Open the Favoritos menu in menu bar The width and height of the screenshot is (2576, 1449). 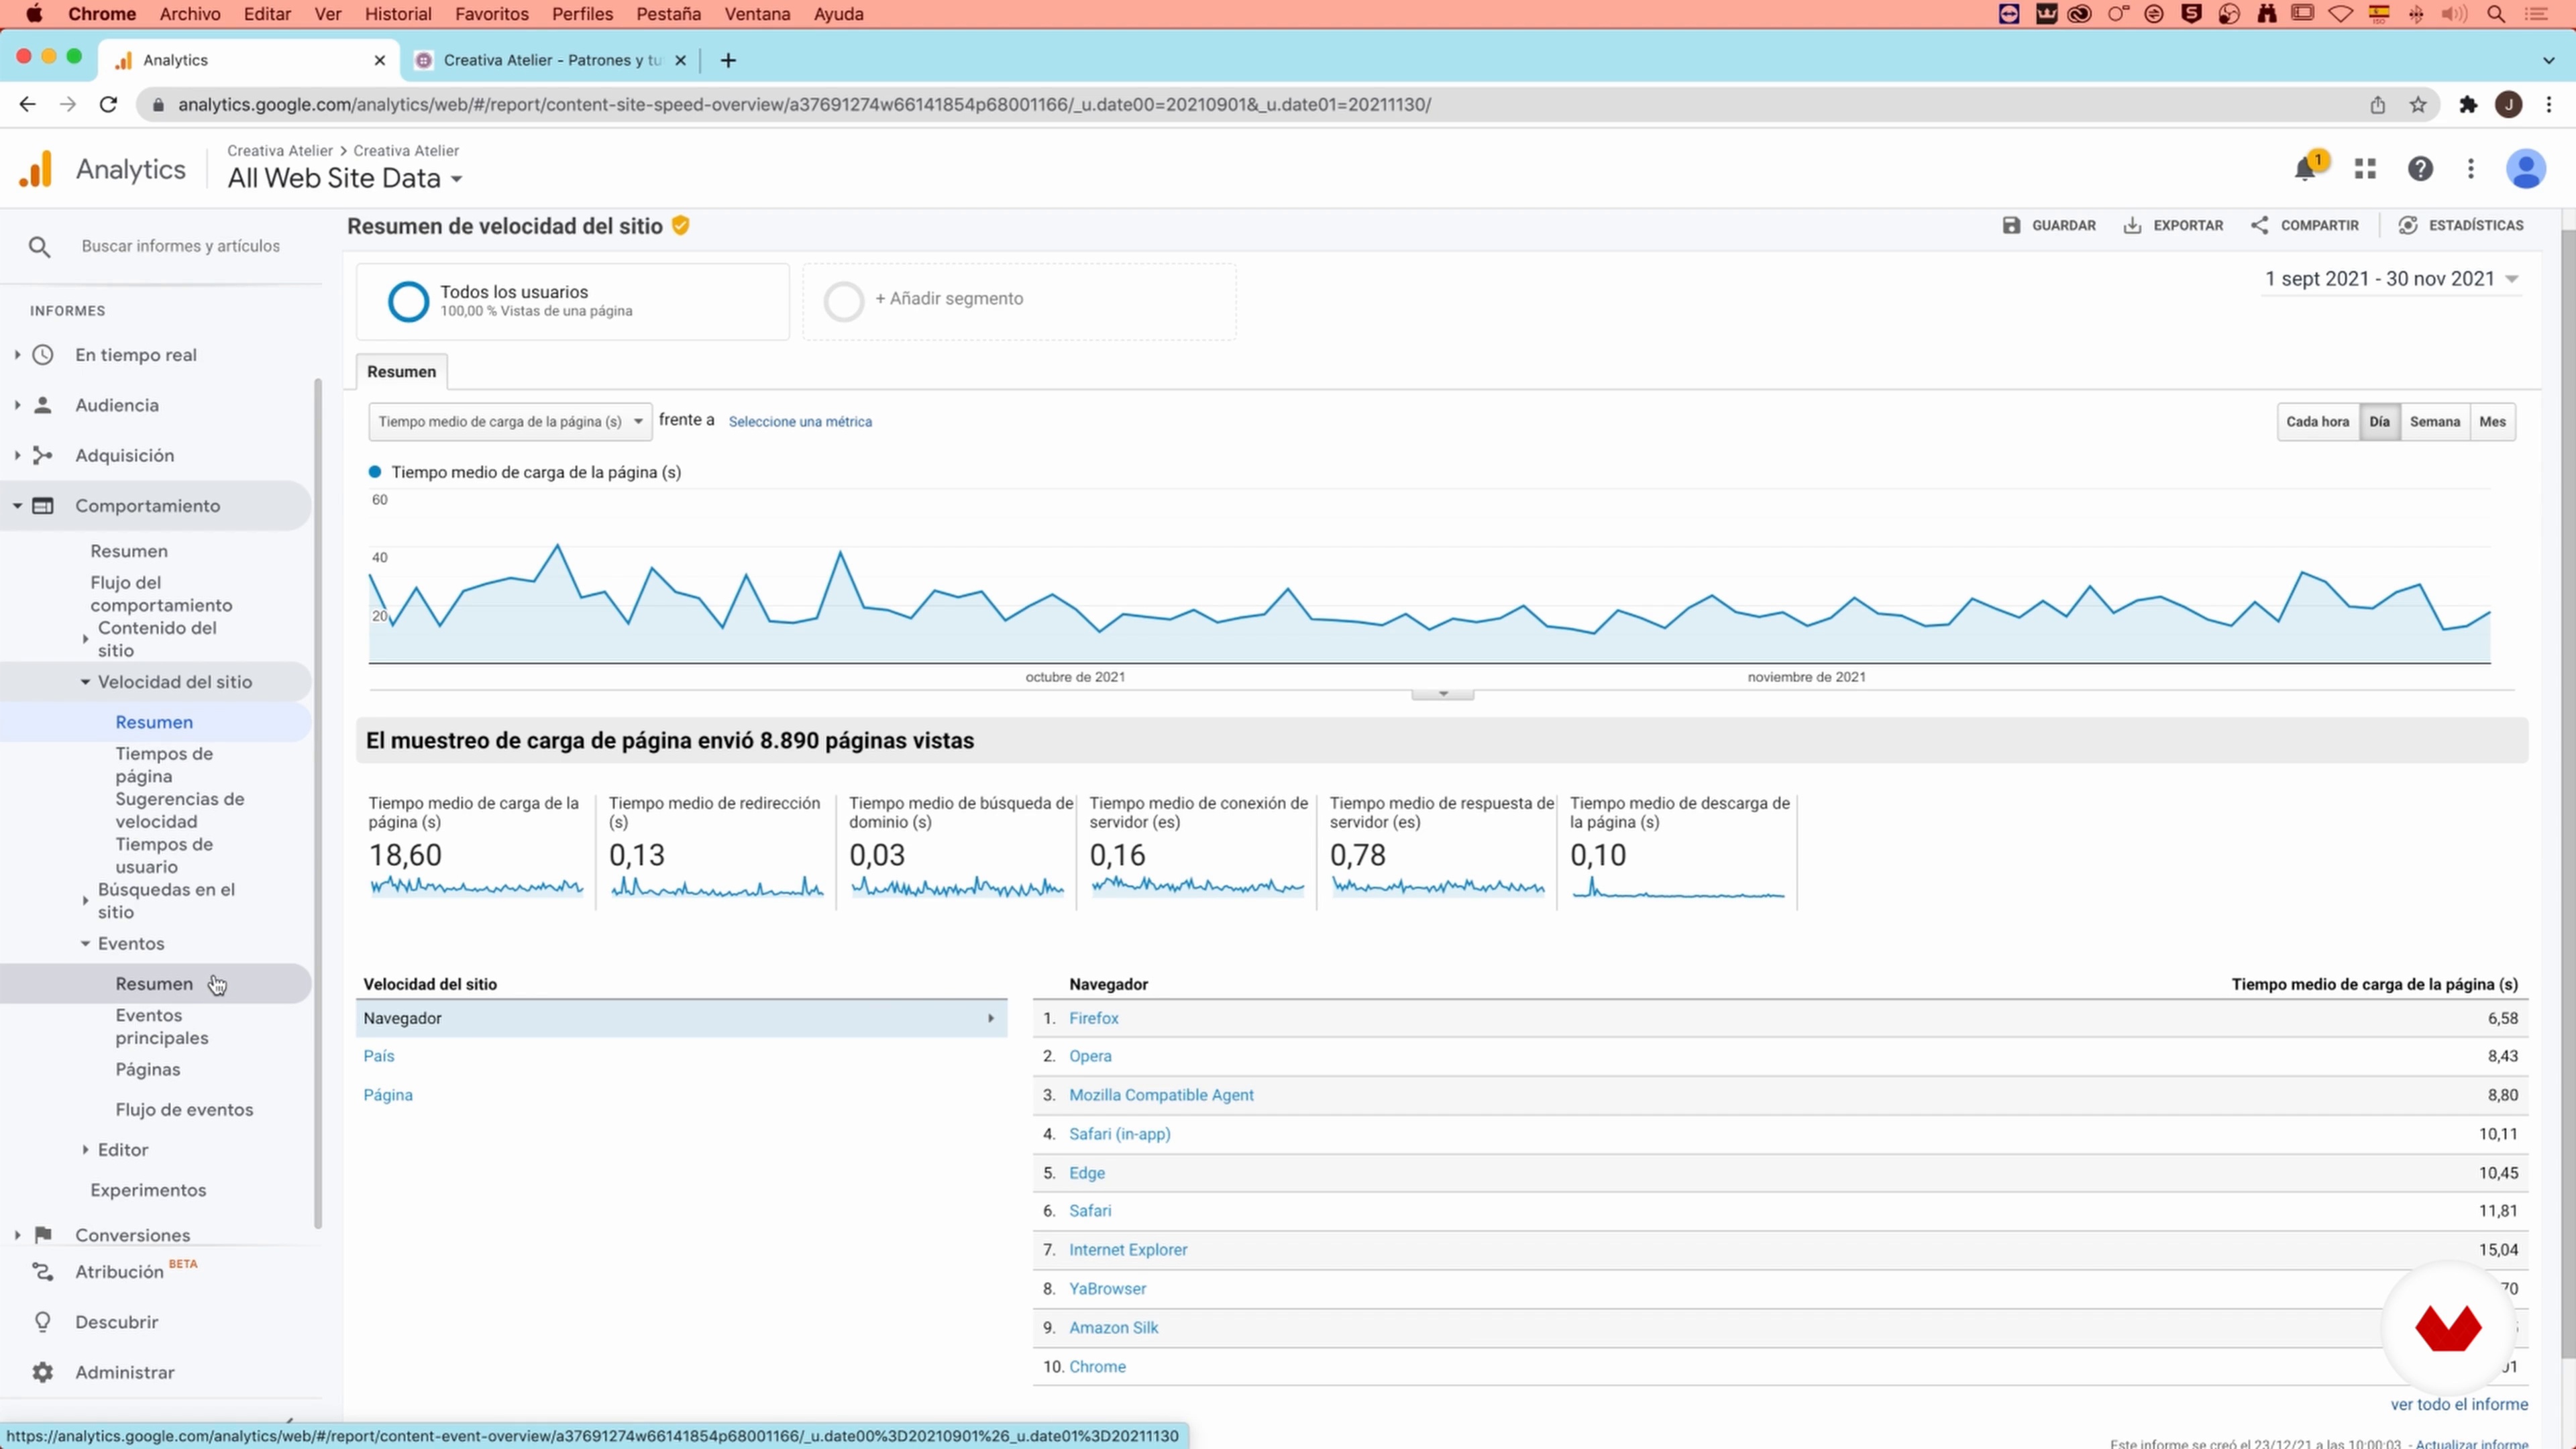coord(491,14)
